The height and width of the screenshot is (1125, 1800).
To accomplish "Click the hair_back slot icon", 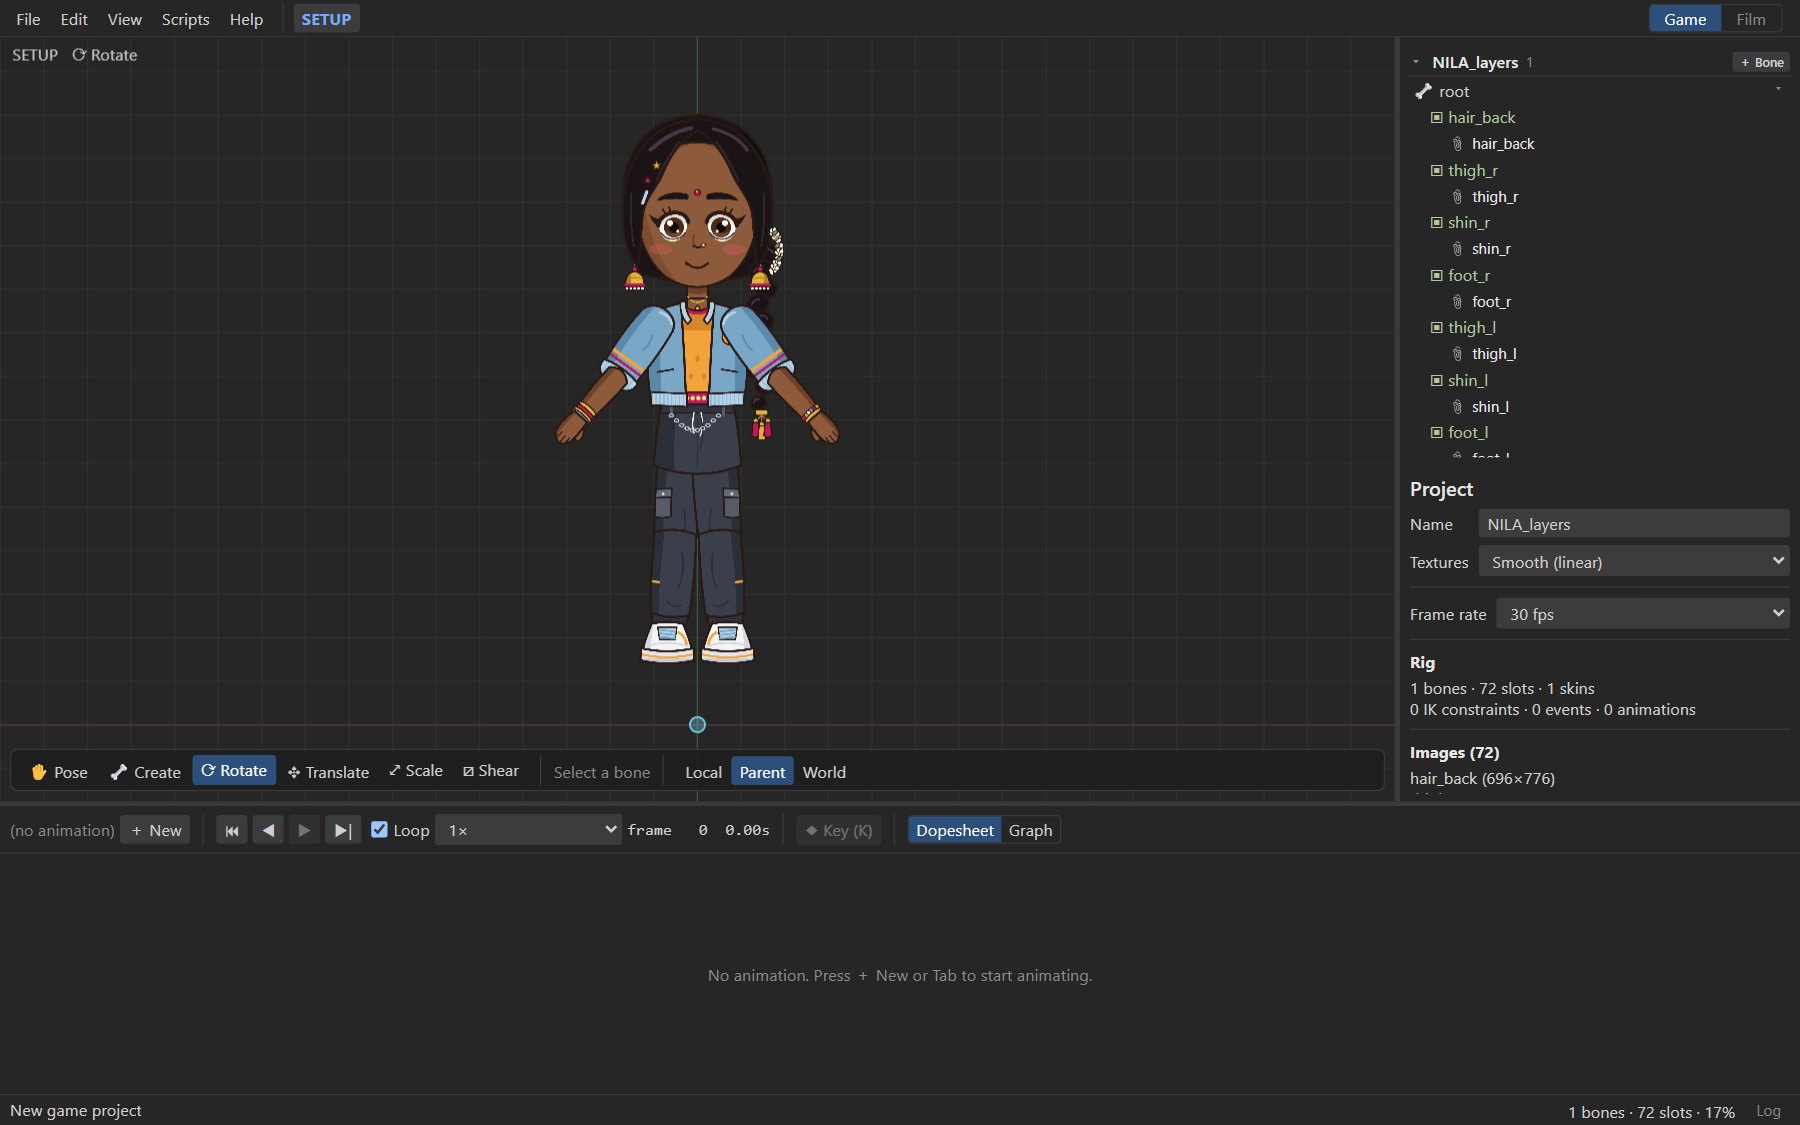I will point(1437,117).
